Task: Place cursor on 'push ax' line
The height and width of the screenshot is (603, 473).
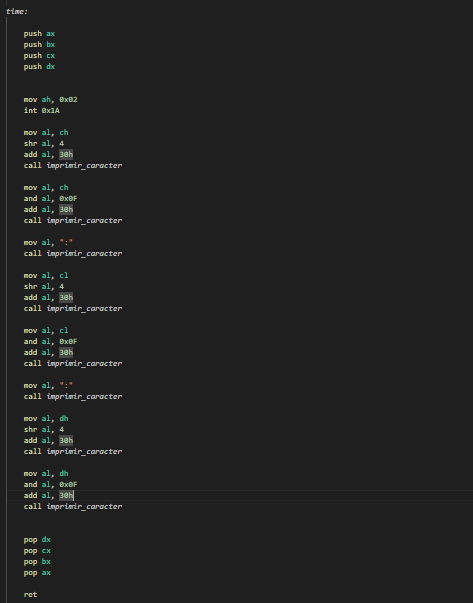Action: [39, 33]
